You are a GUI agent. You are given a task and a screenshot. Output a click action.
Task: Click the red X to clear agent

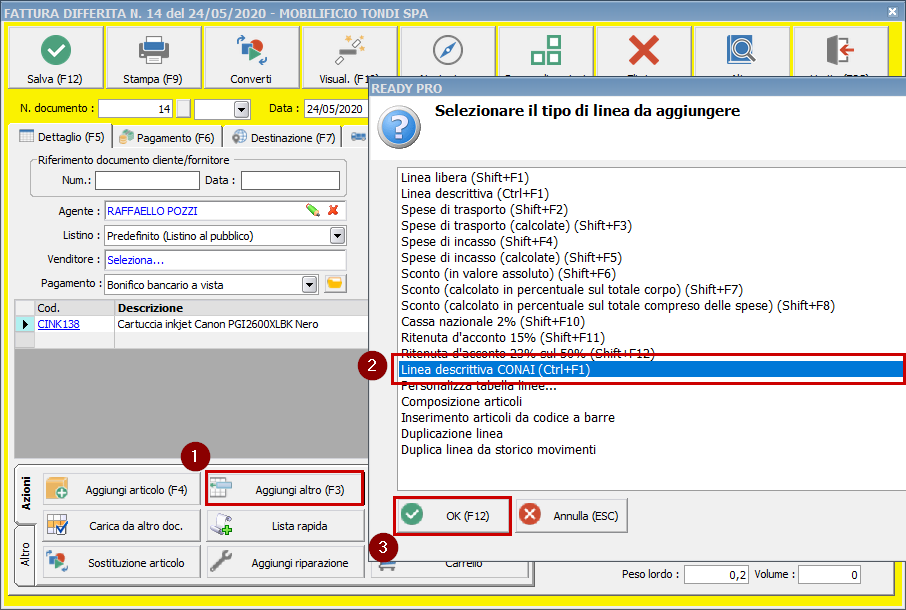coord(333,210)
